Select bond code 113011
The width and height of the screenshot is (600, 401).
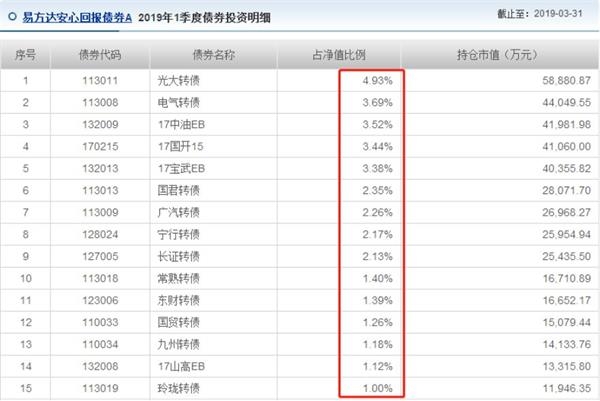pyautogui.click(x=100, y=81)
